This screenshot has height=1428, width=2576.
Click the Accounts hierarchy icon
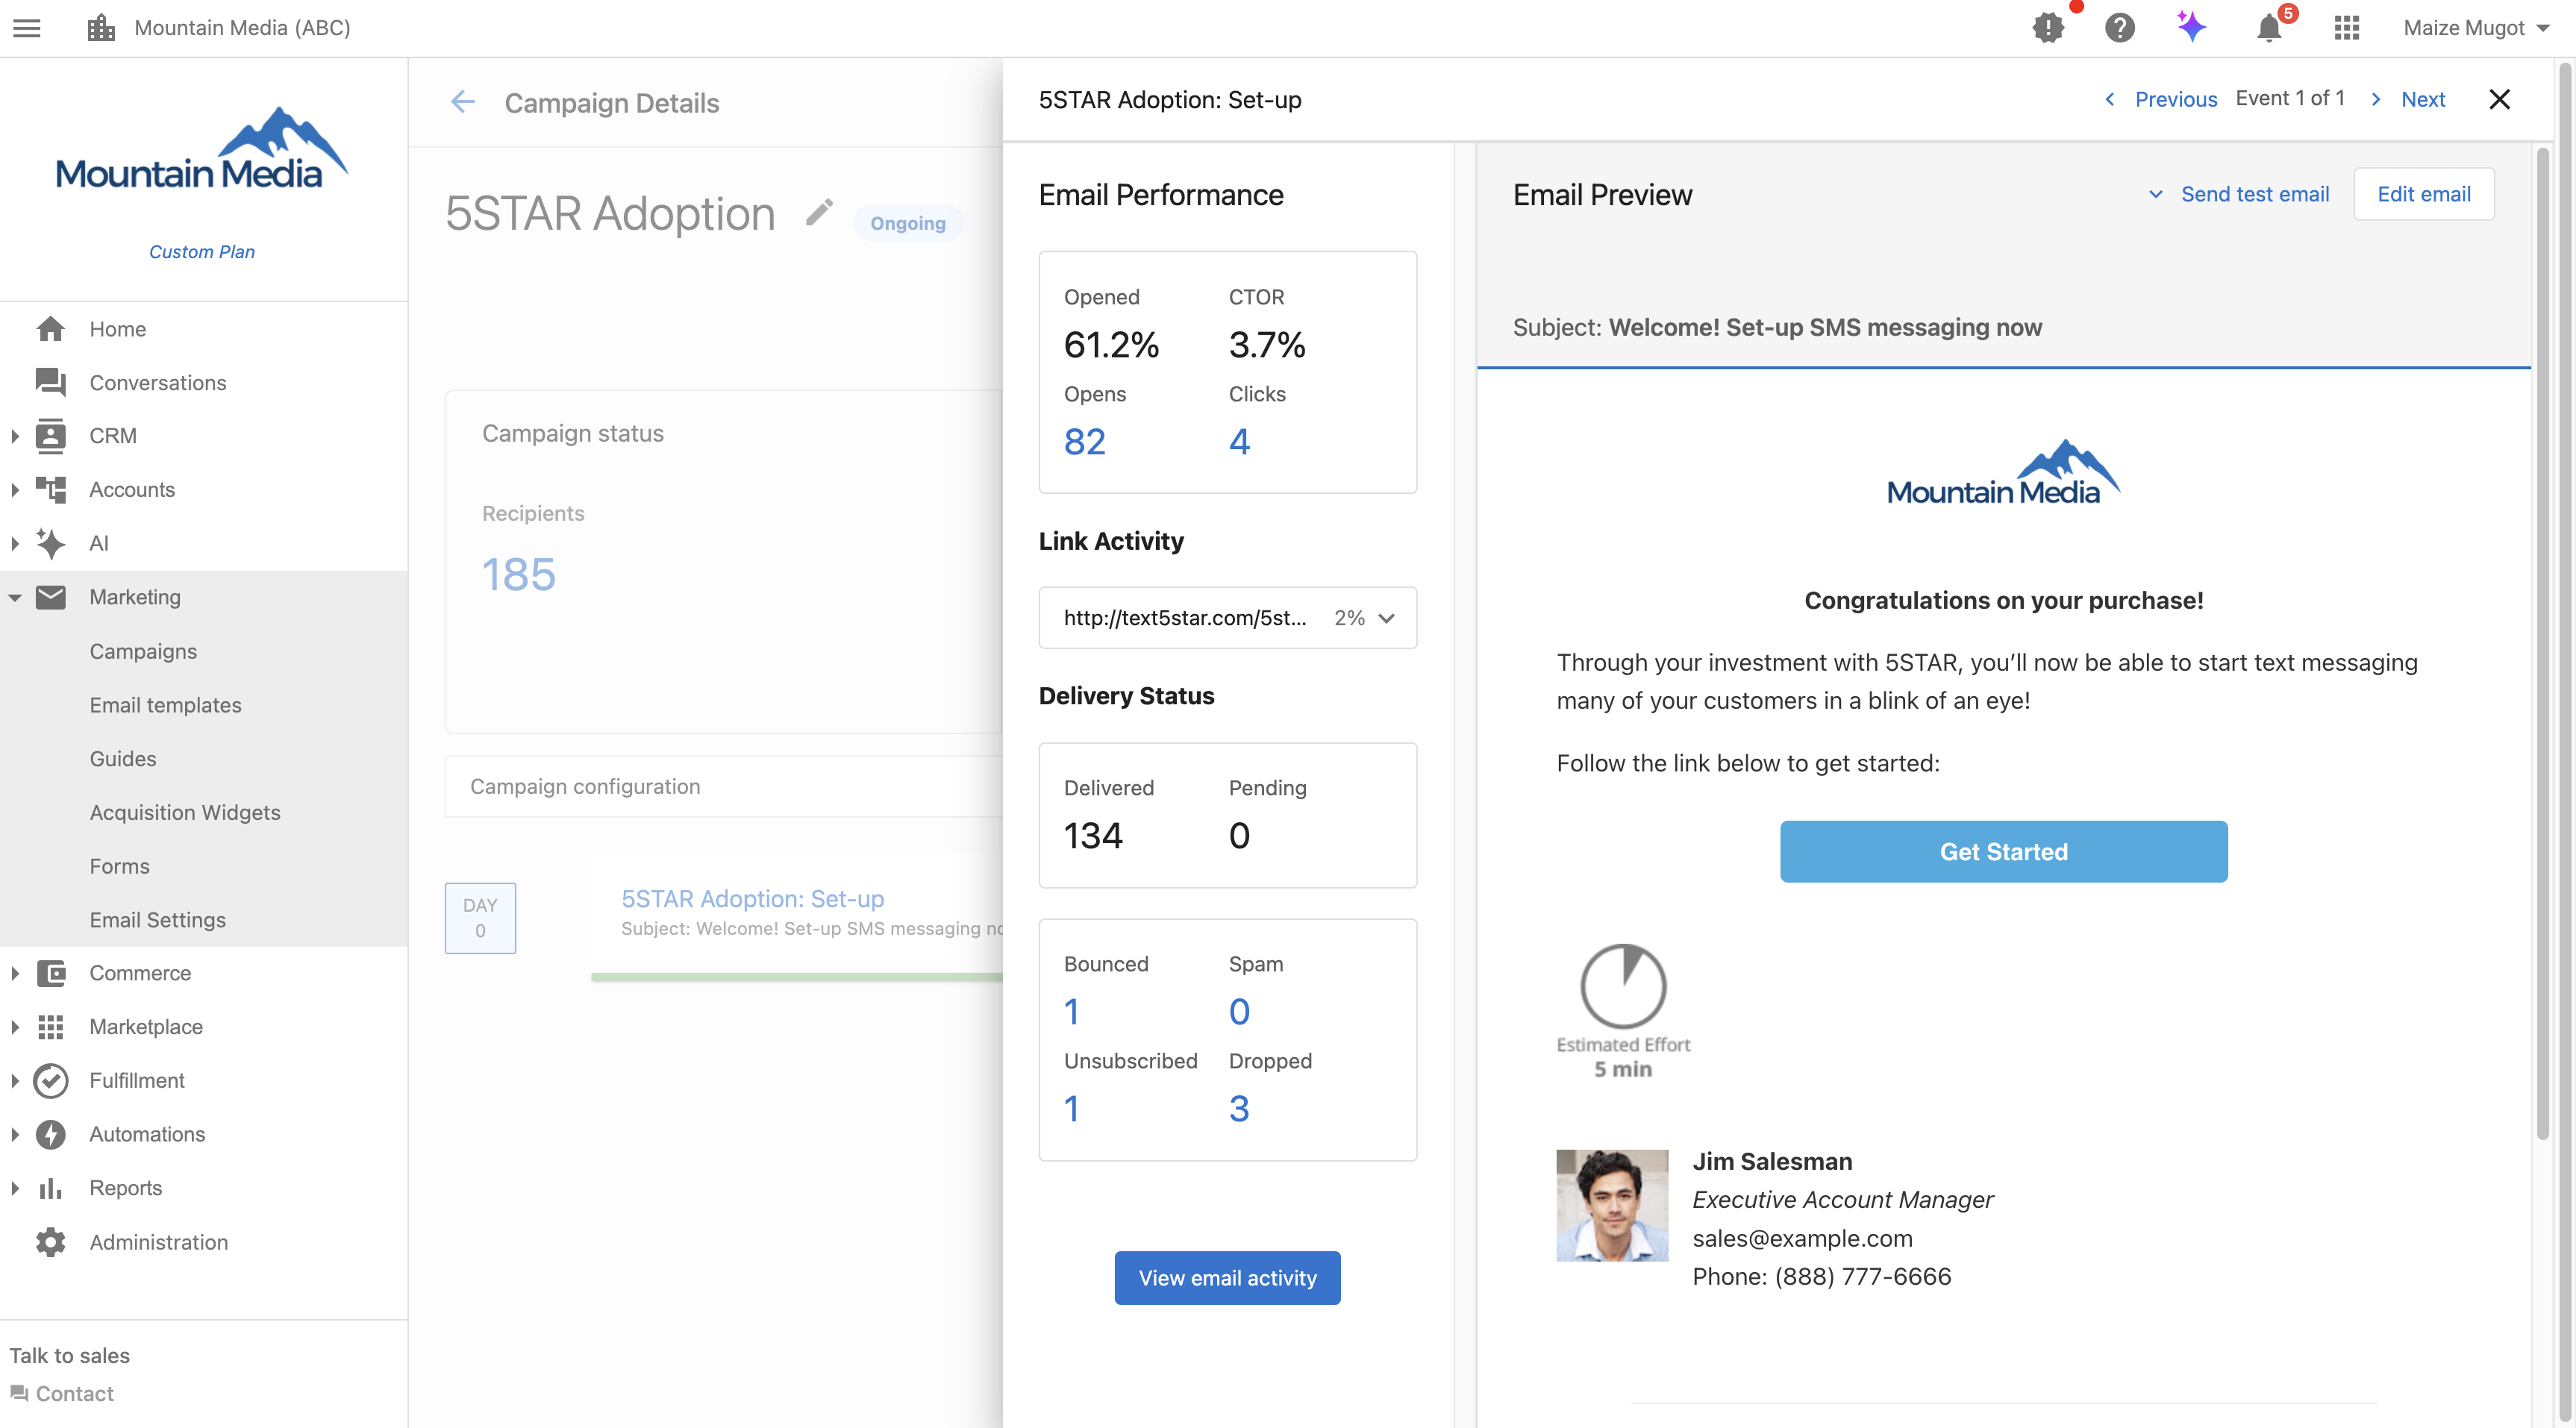(51, 489)
